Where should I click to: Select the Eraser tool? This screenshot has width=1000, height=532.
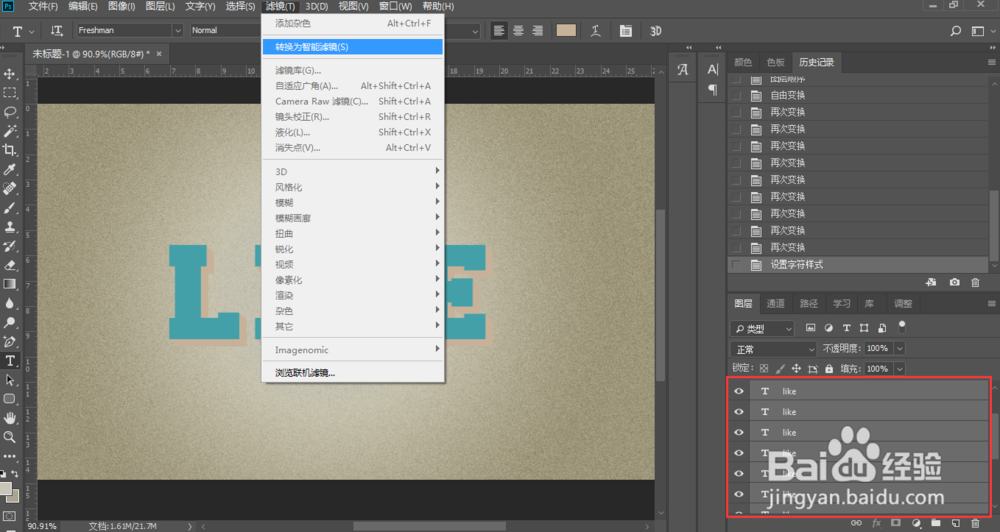[x=10, y=265]
